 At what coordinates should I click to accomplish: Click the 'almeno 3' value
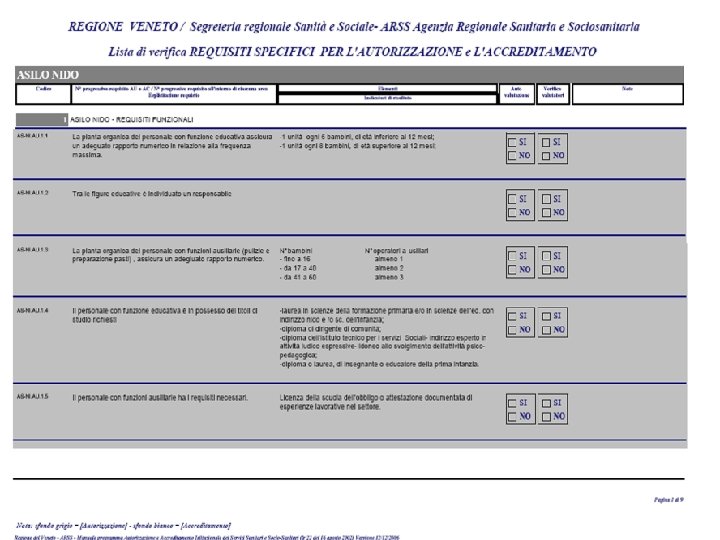(389, 277)
